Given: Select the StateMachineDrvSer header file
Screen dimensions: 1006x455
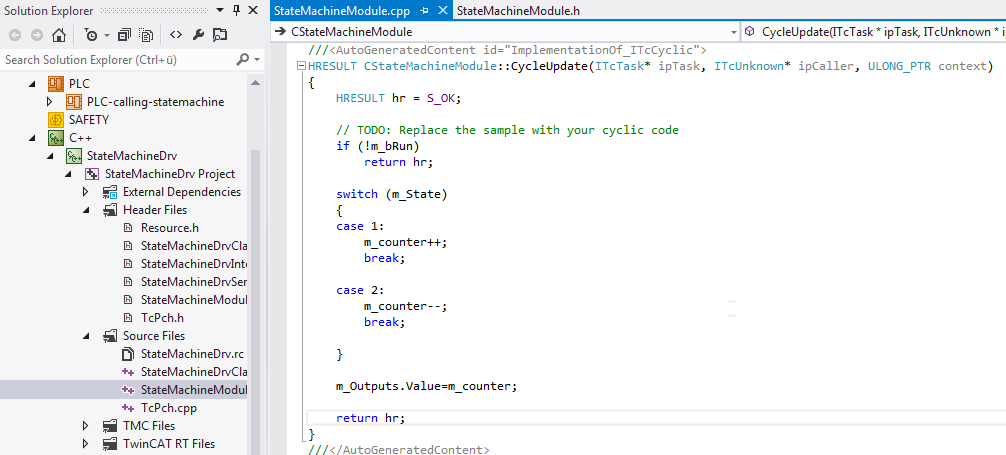Looking at the screenshot, I should [x=194, y=282].
